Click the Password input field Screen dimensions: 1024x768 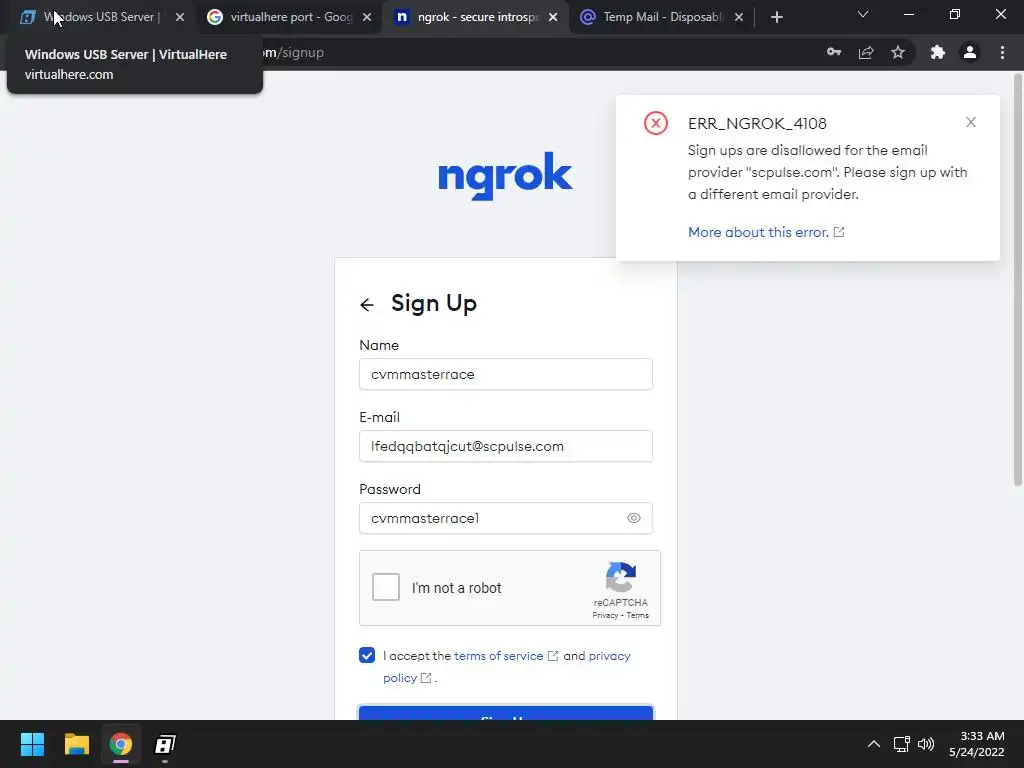click(505, 518)
